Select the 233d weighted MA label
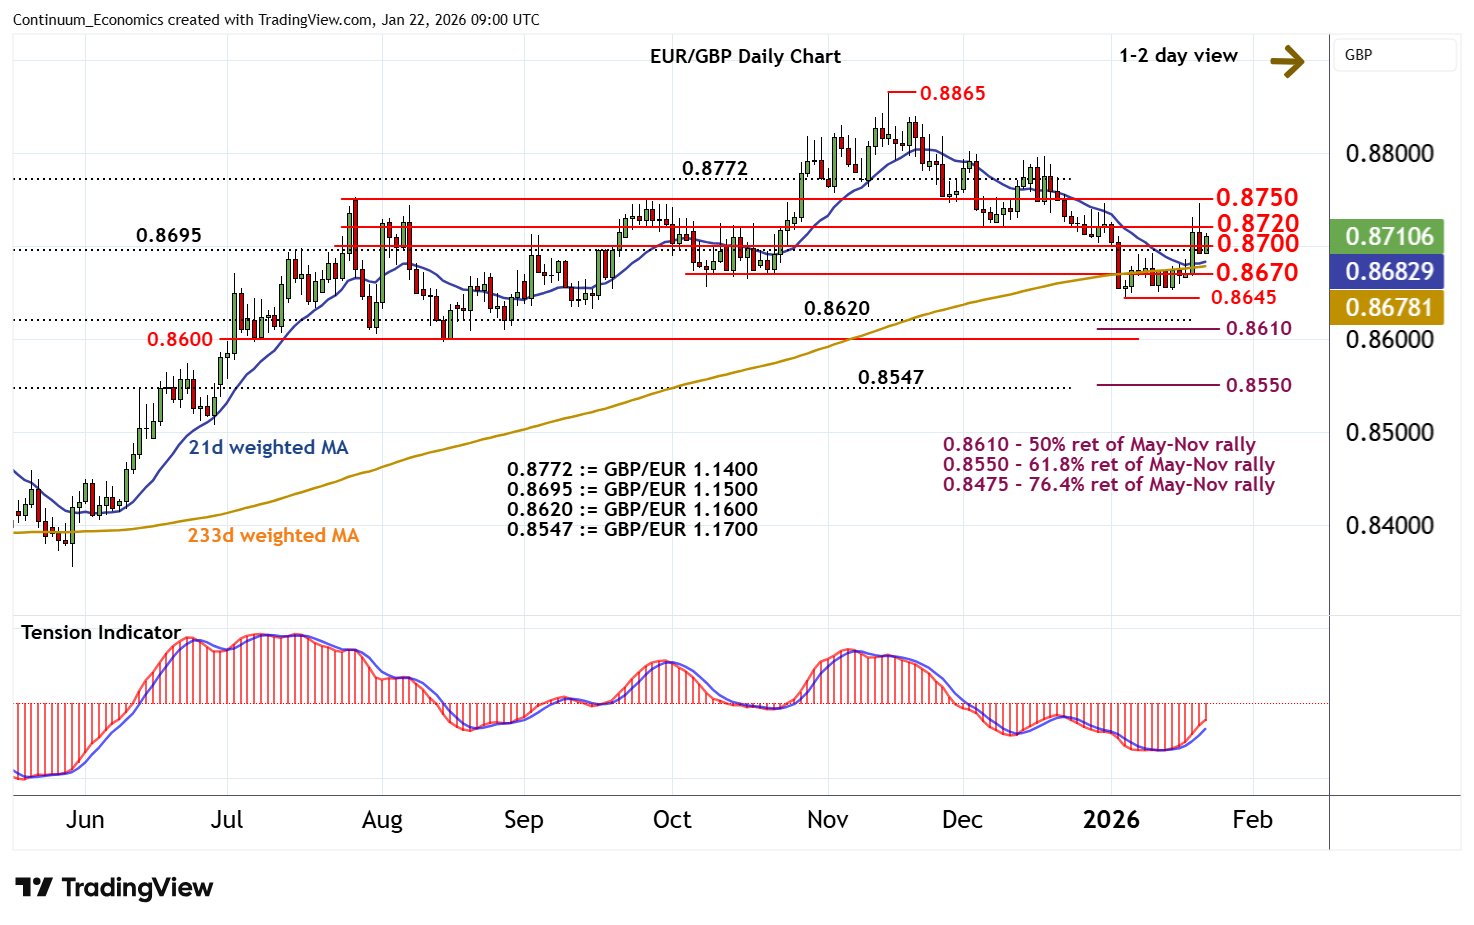Screen dimensions: 1474x925 tap(273, 535)
